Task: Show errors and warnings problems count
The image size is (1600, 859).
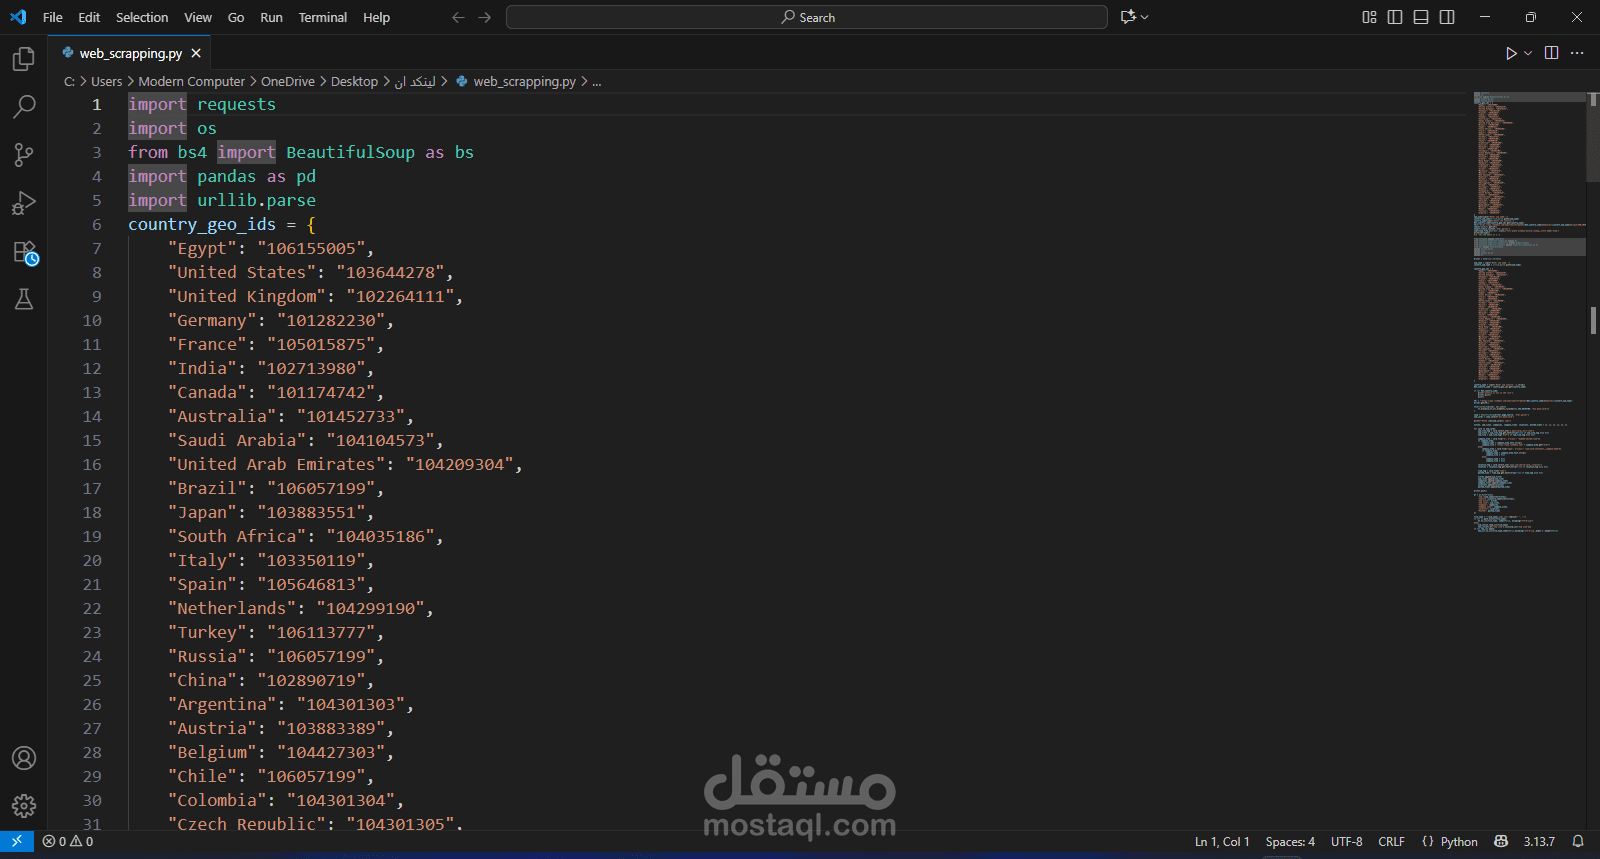Action: (68, 841)
